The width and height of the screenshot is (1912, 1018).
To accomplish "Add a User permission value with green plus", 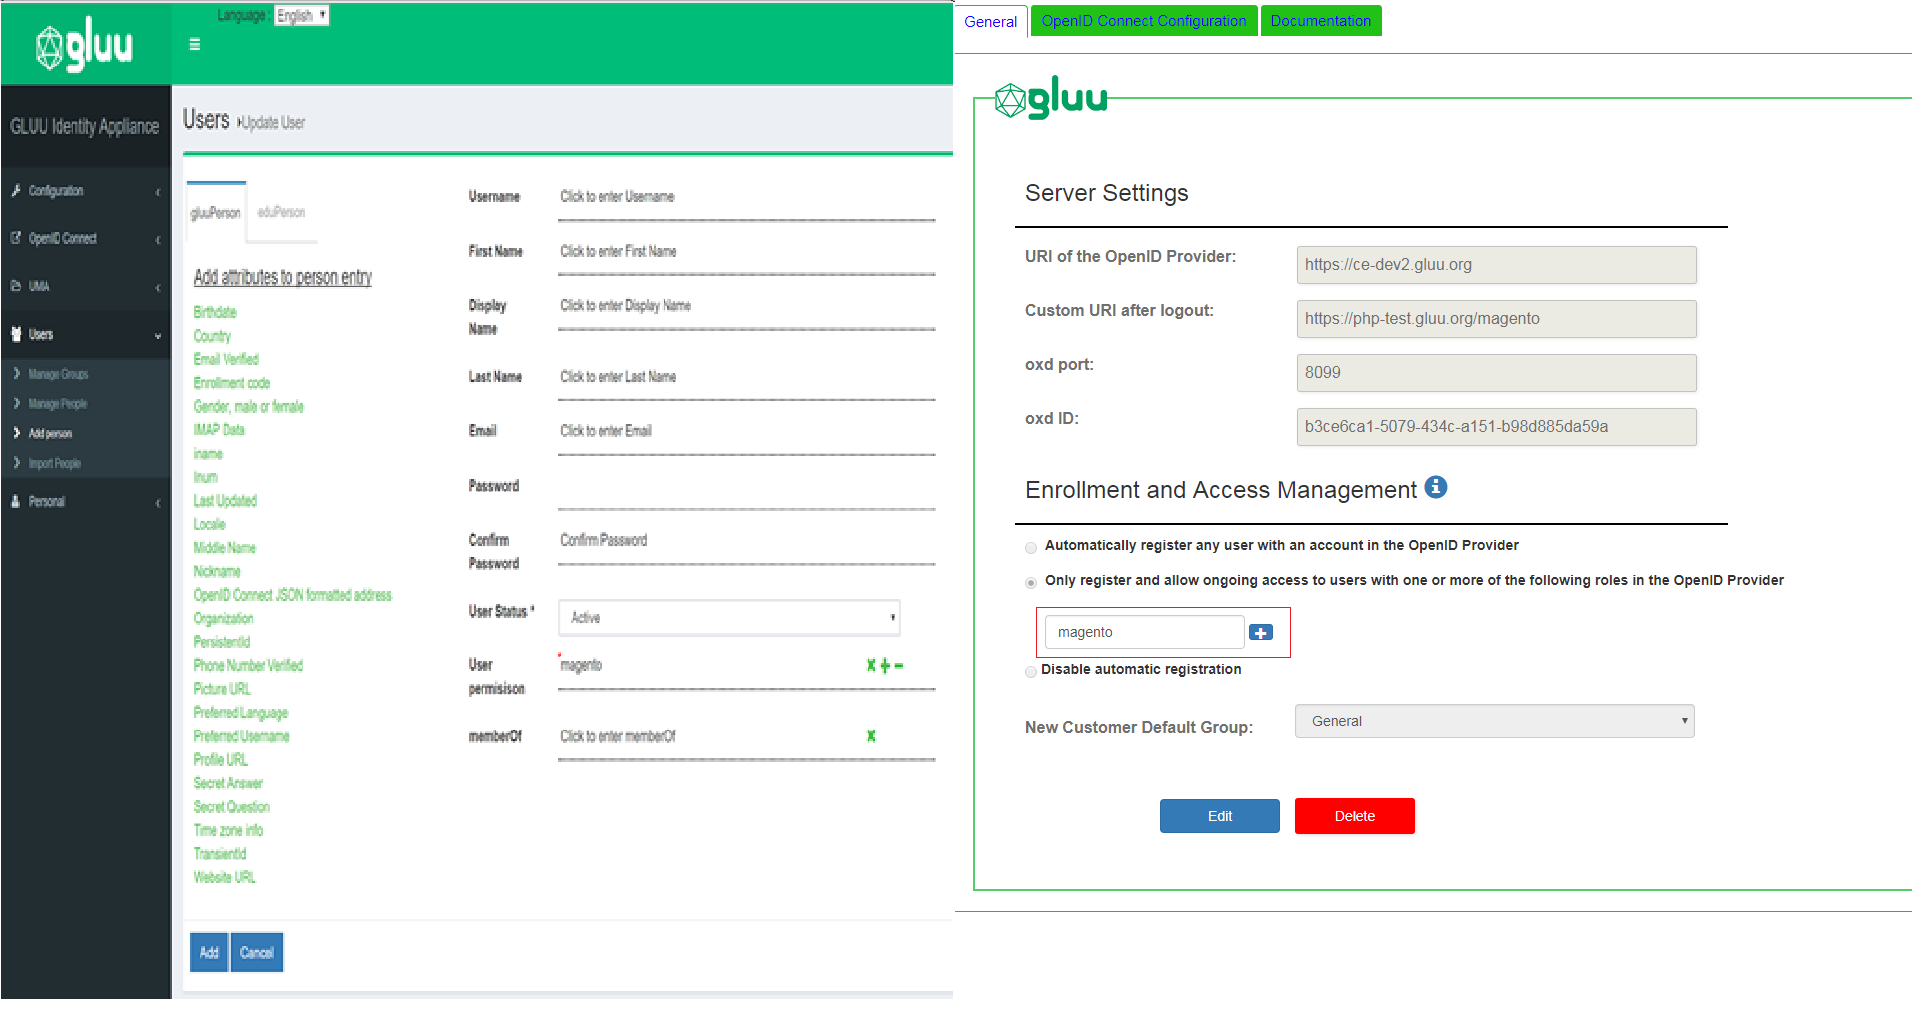I will pos(885,665).
